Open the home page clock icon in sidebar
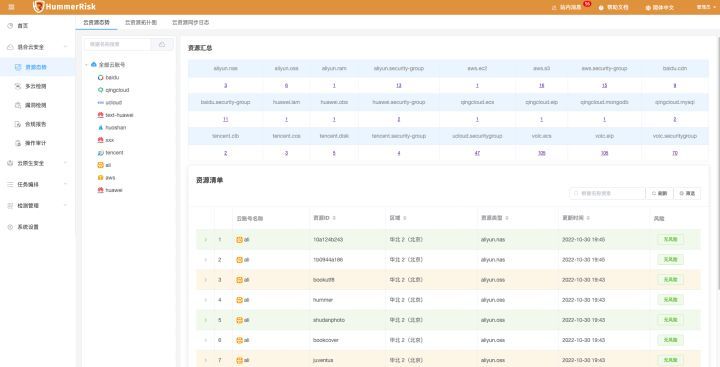 pos(10,26)
